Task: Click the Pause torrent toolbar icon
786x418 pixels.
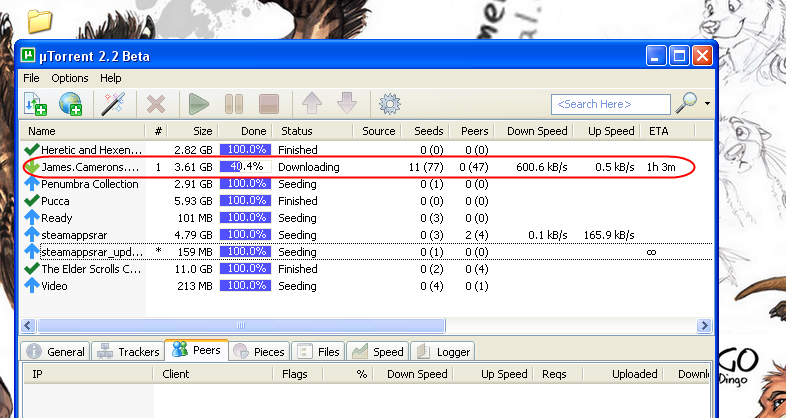Action: [x=234, y=104]
